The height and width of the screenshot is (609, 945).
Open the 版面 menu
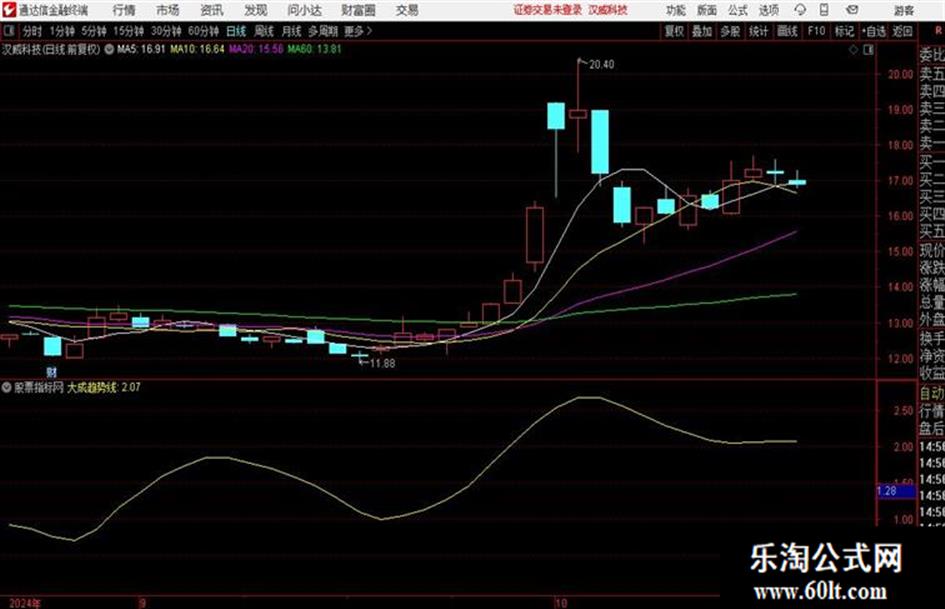pyautogui.click(x=706, y=10)
